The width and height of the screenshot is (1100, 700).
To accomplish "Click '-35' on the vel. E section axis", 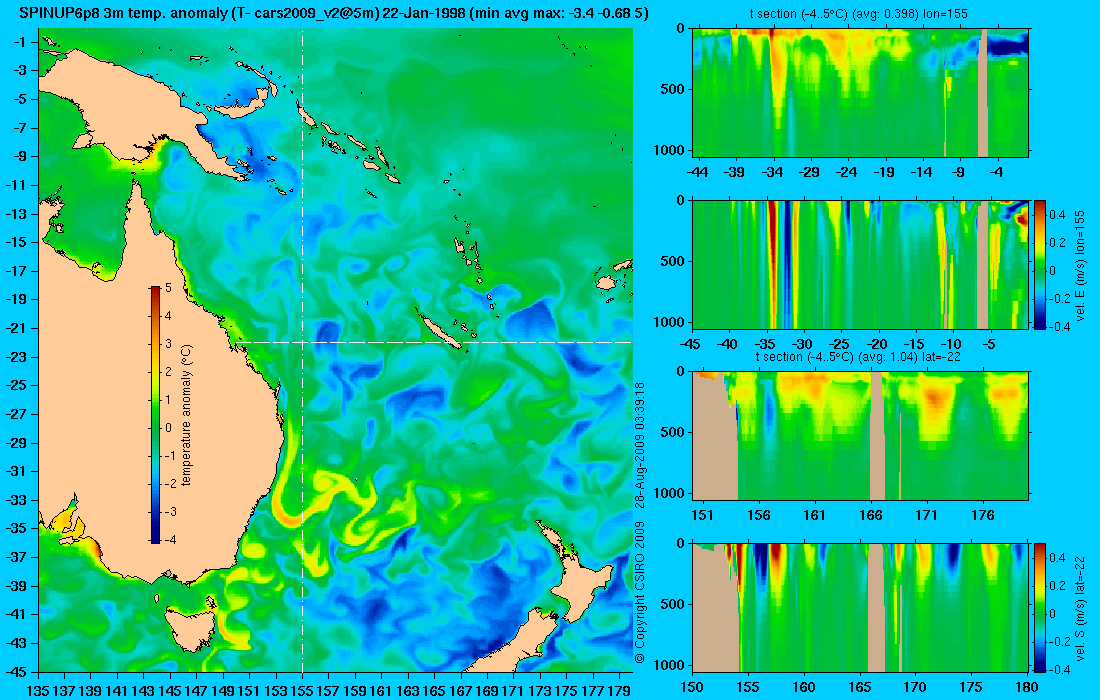I will pos(765,344).
